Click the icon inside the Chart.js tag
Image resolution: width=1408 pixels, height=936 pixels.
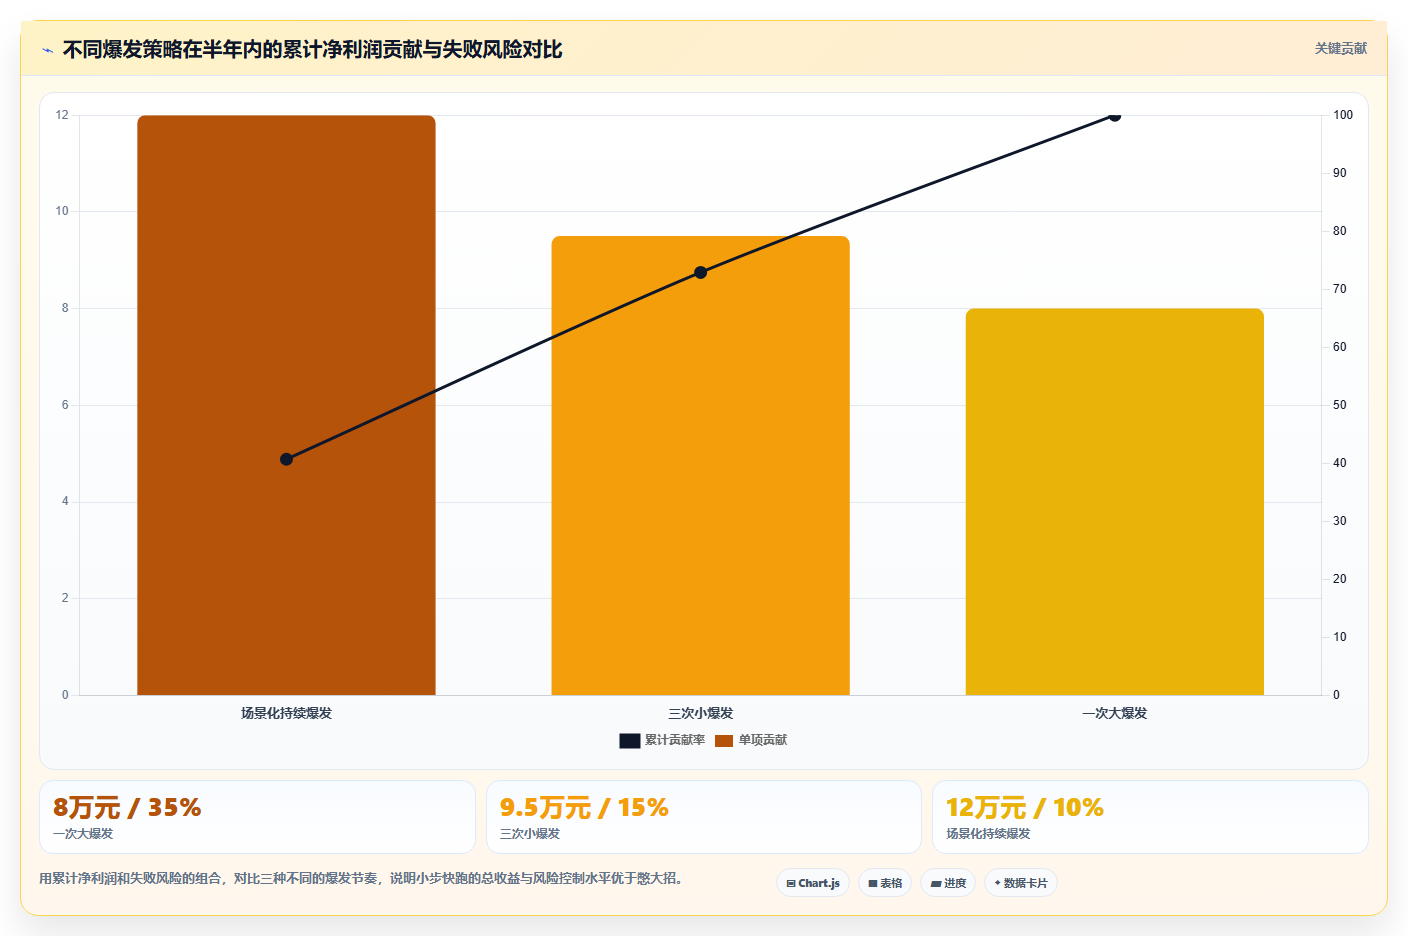point(791,884)
